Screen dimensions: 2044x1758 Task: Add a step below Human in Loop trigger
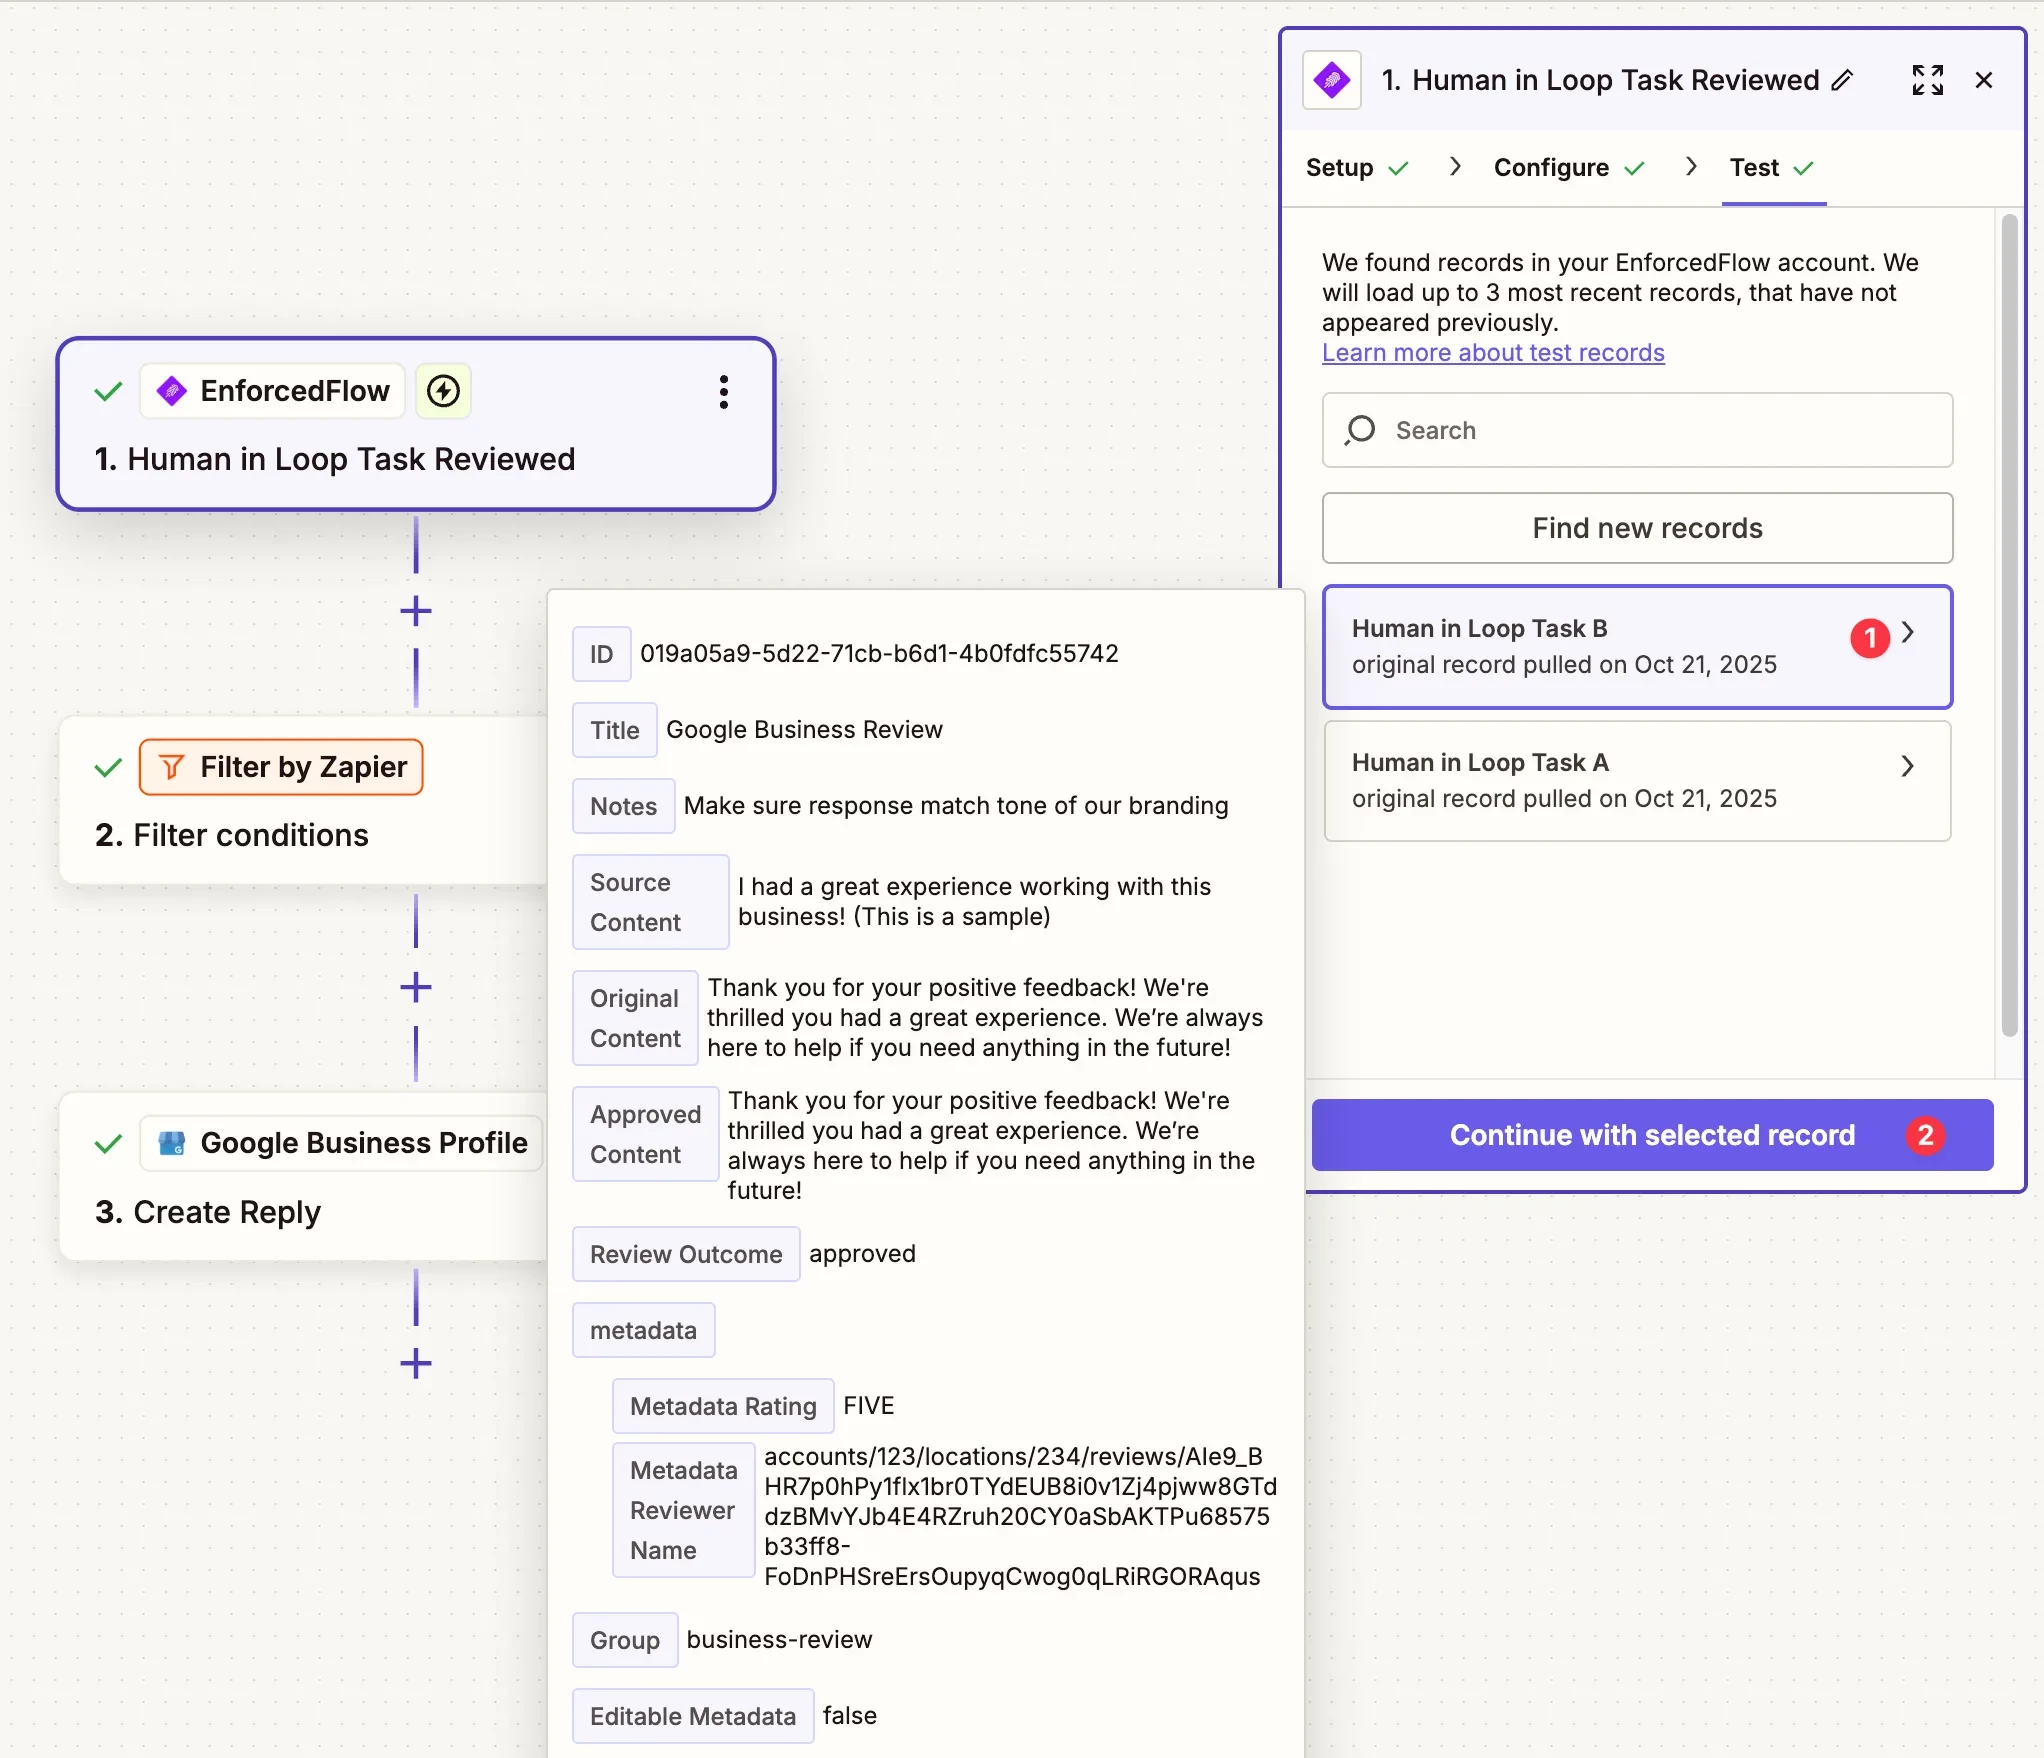click(415, 611)
